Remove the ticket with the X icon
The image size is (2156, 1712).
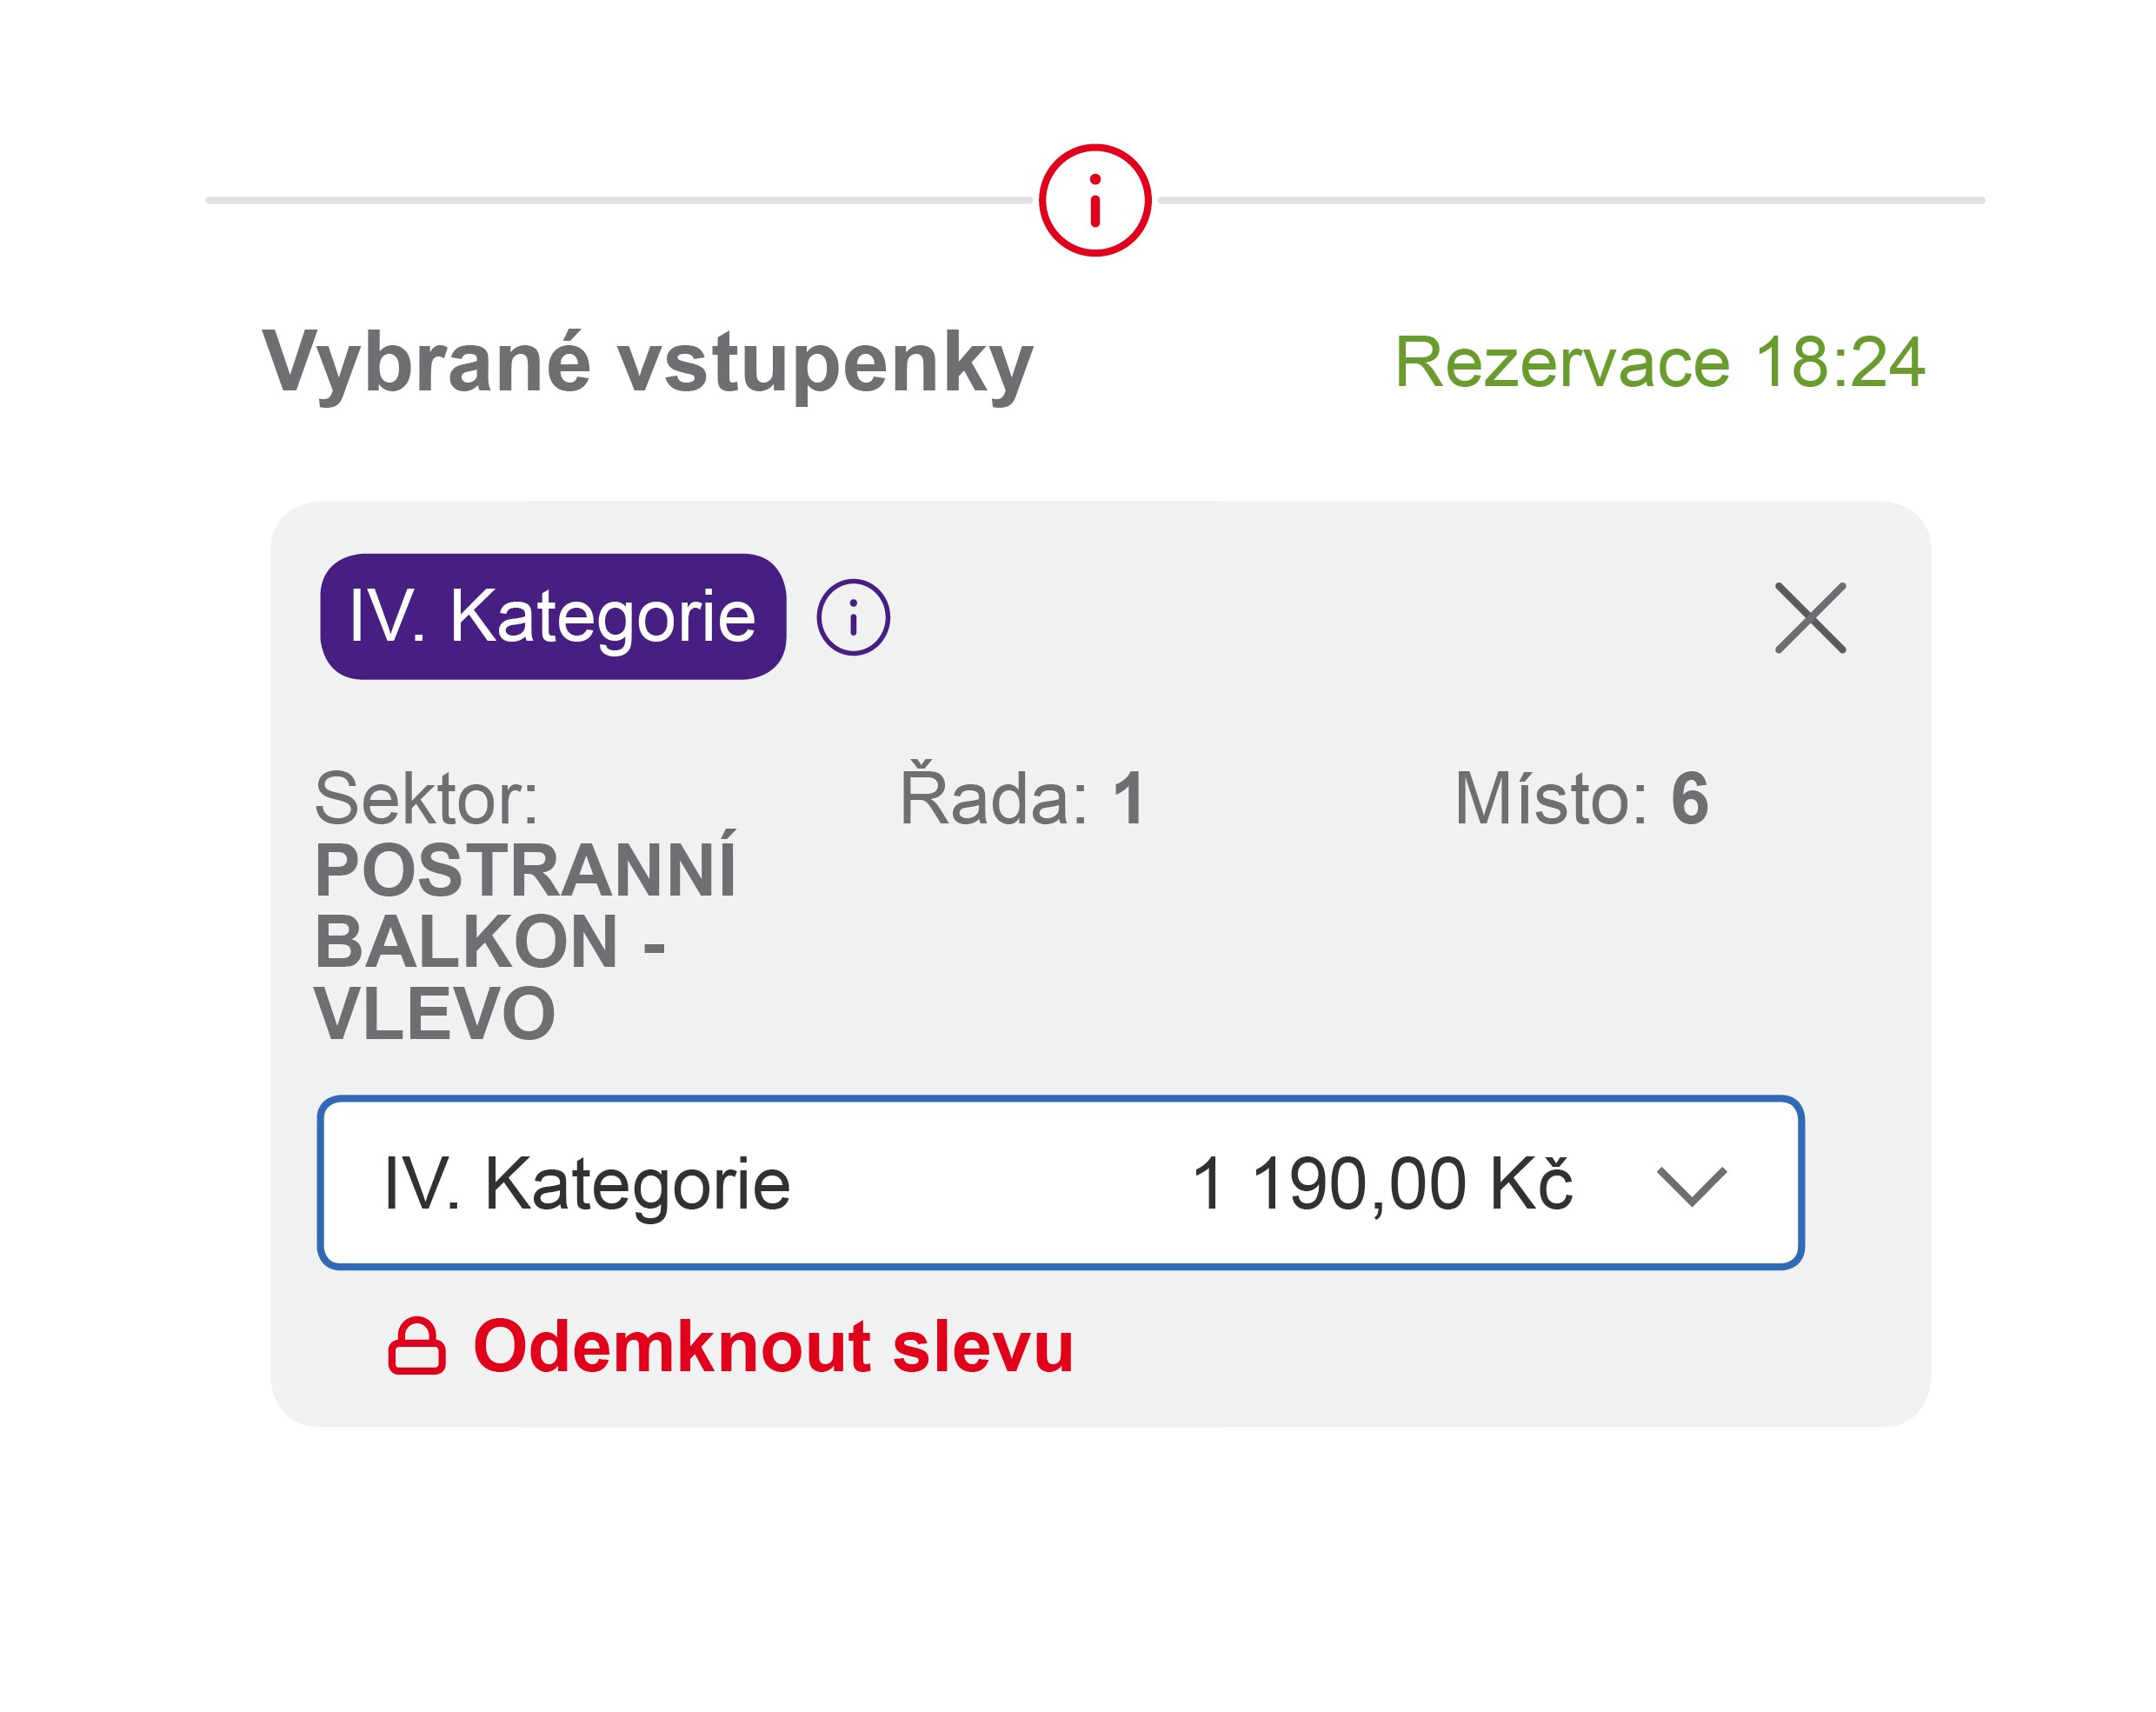(1810, 618)
